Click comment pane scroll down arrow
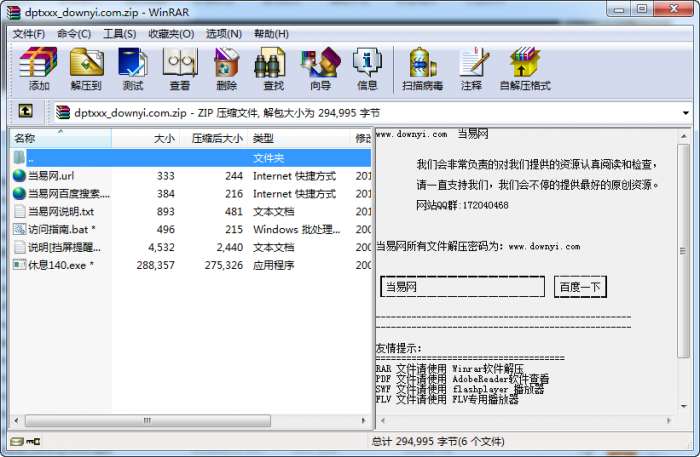 coord(683,406)
